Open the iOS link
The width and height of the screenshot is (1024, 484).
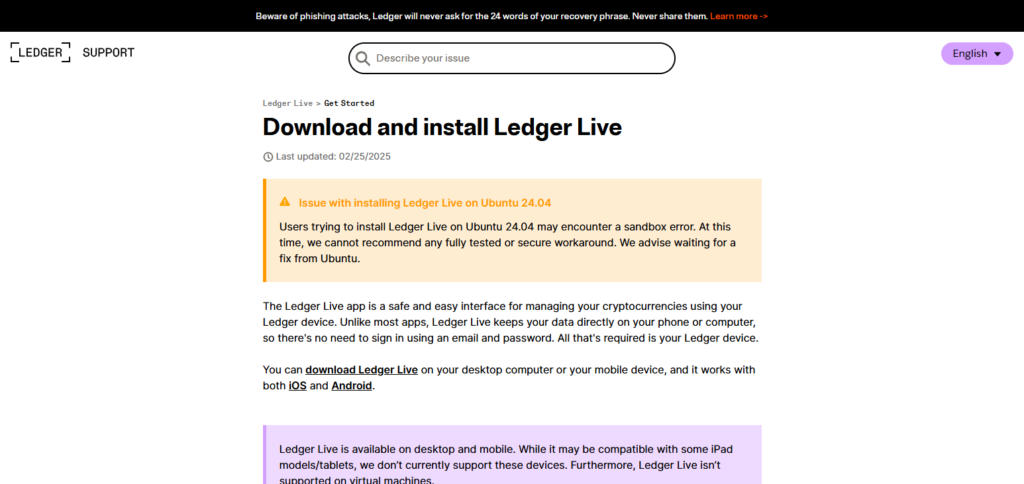pyautogui.click(x=297, y=385)
